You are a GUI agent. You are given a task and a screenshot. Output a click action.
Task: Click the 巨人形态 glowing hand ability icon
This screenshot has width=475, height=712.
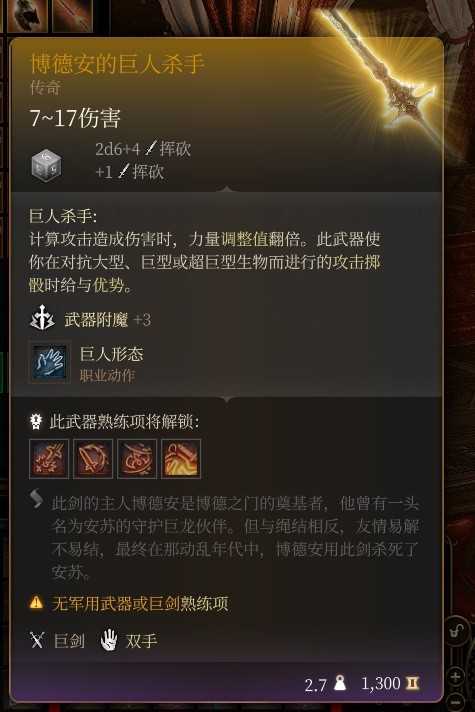49,362
